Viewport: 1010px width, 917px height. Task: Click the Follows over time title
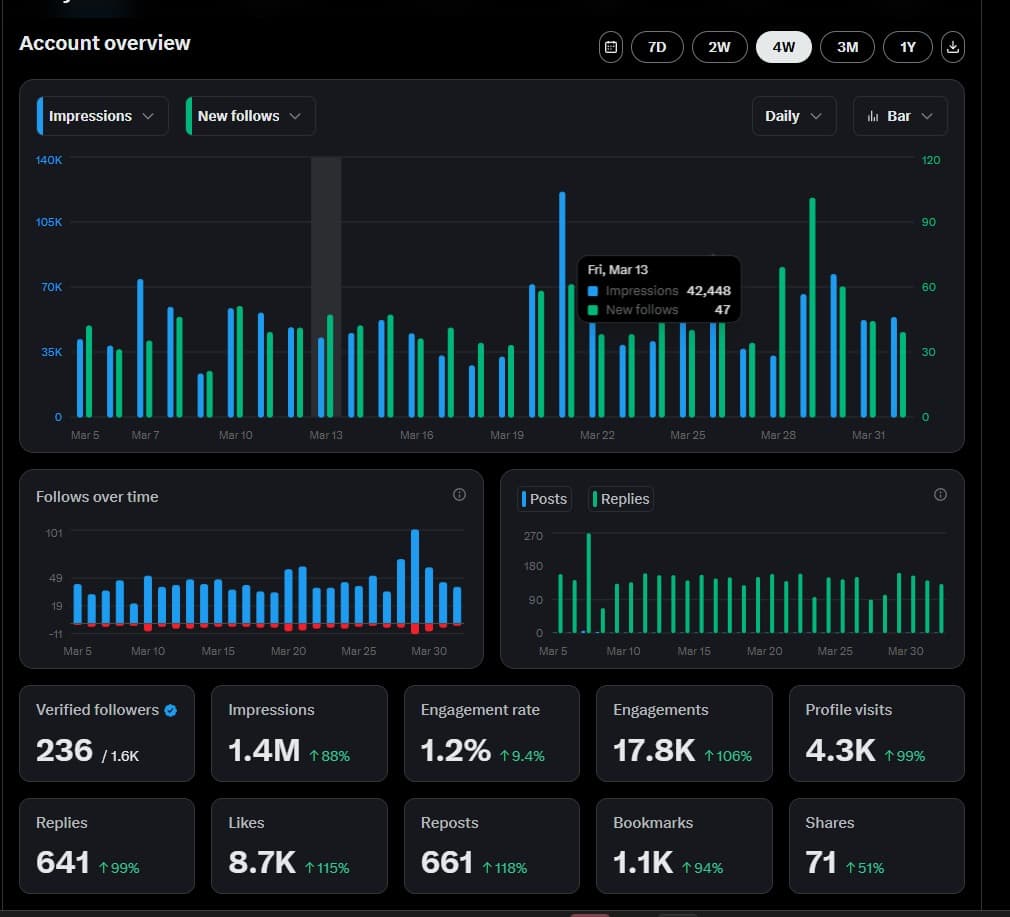point(97,497)
